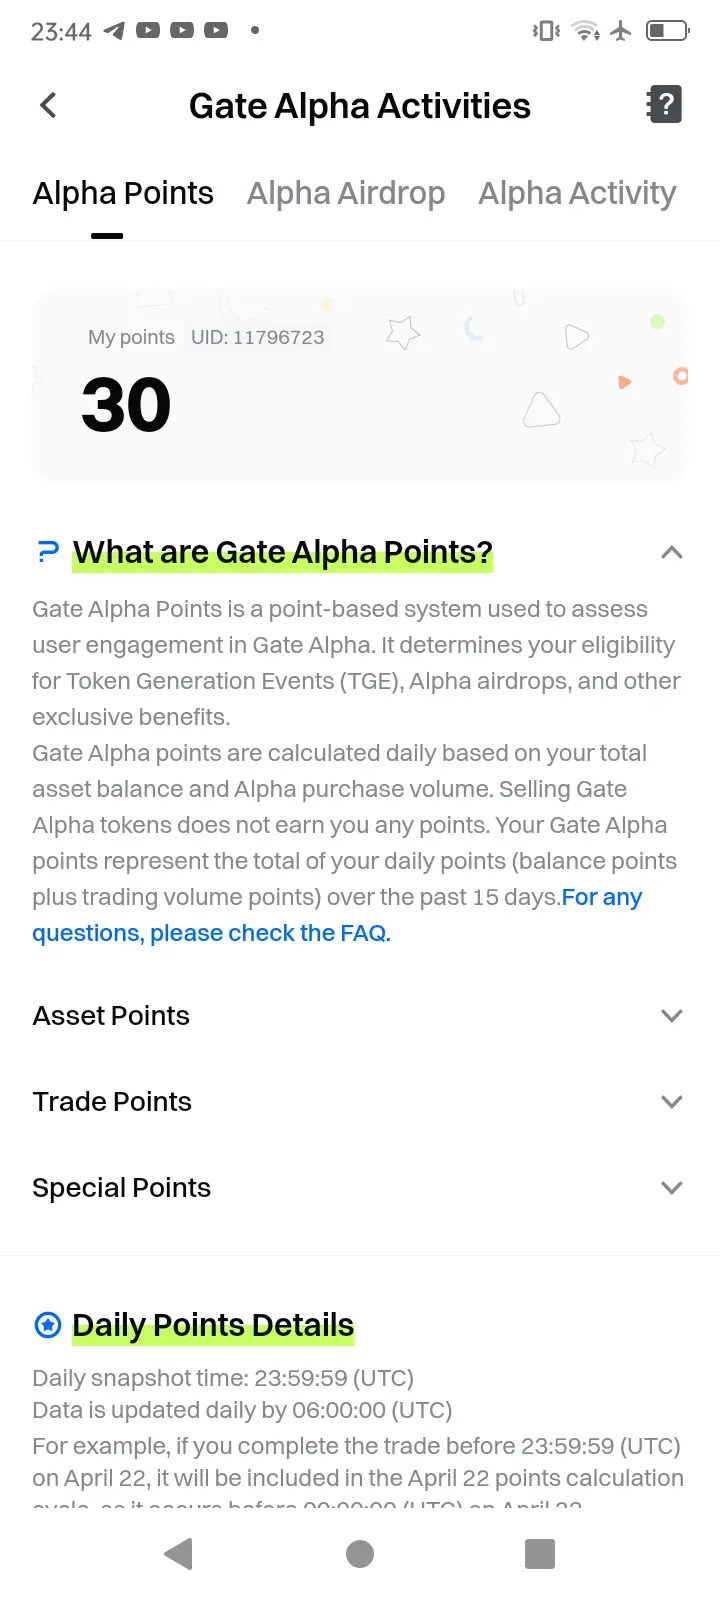Switch to the Alpha Activity tab
Viewport: 720px width, 1600px height.
577,193
